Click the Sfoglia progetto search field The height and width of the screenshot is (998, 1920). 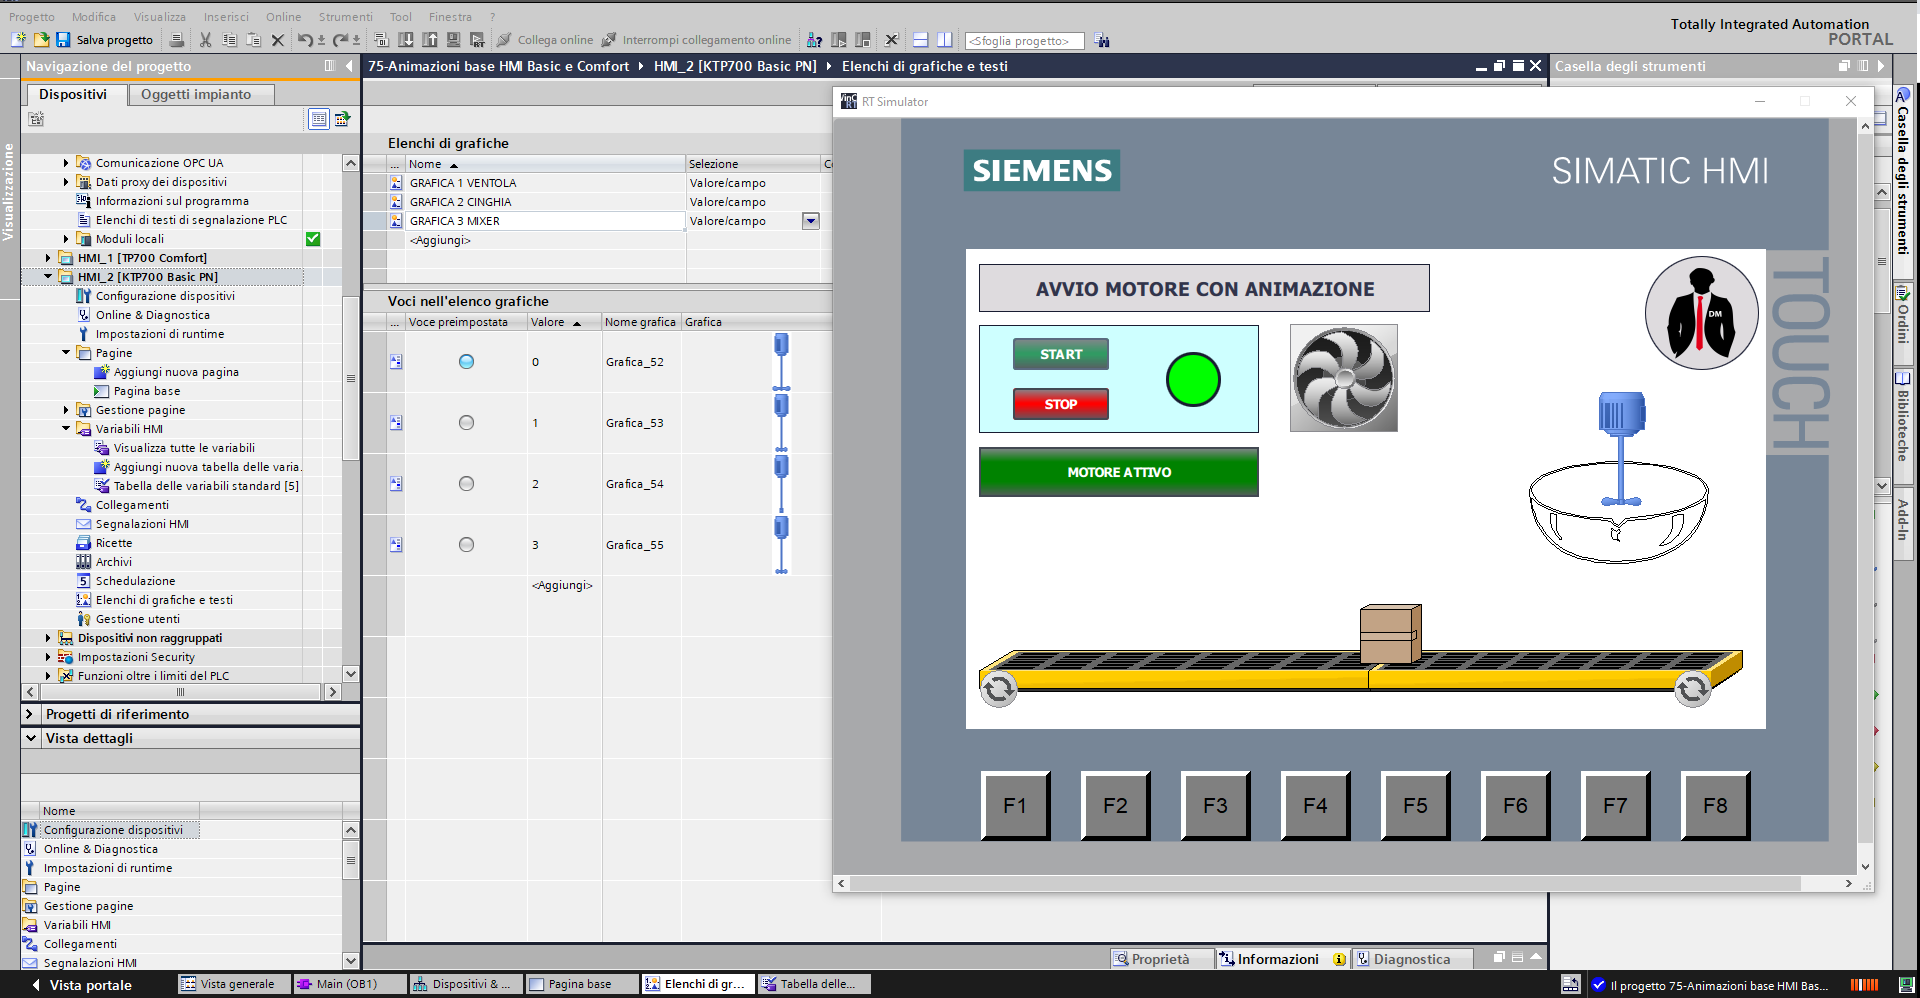coord(1023,41)
